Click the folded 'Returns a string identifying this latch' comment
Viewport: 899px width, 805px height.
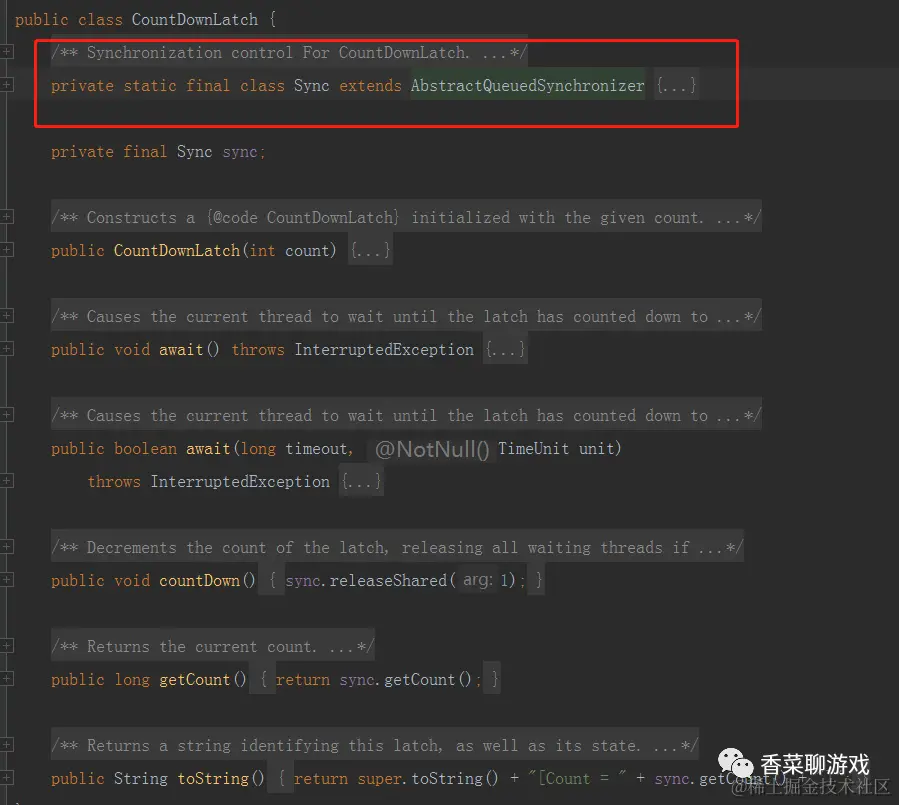tap(375, 745)
